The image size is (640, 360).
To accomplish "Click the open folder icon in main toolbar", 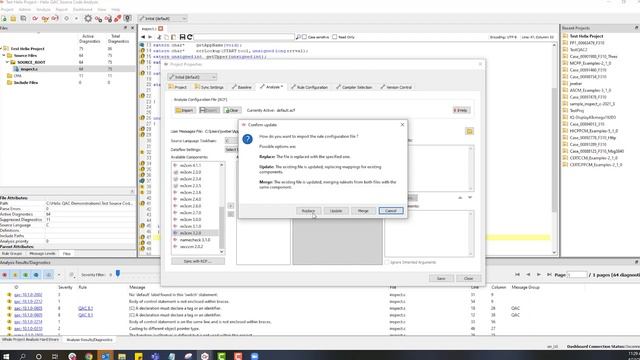I will (13, 18).
